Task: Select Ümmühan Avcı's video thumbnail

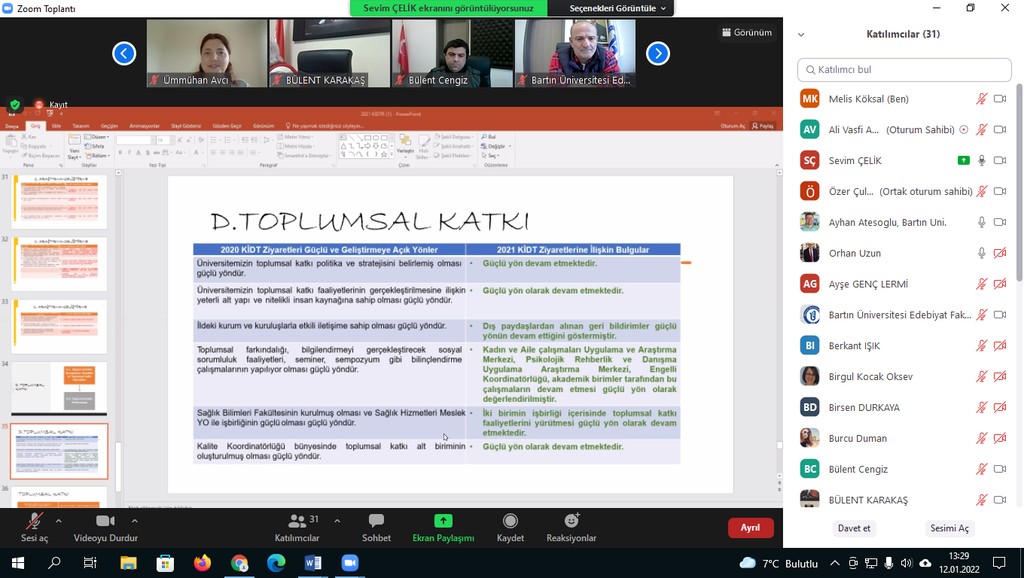Action: pyautogui.click(x=206, y=53)
